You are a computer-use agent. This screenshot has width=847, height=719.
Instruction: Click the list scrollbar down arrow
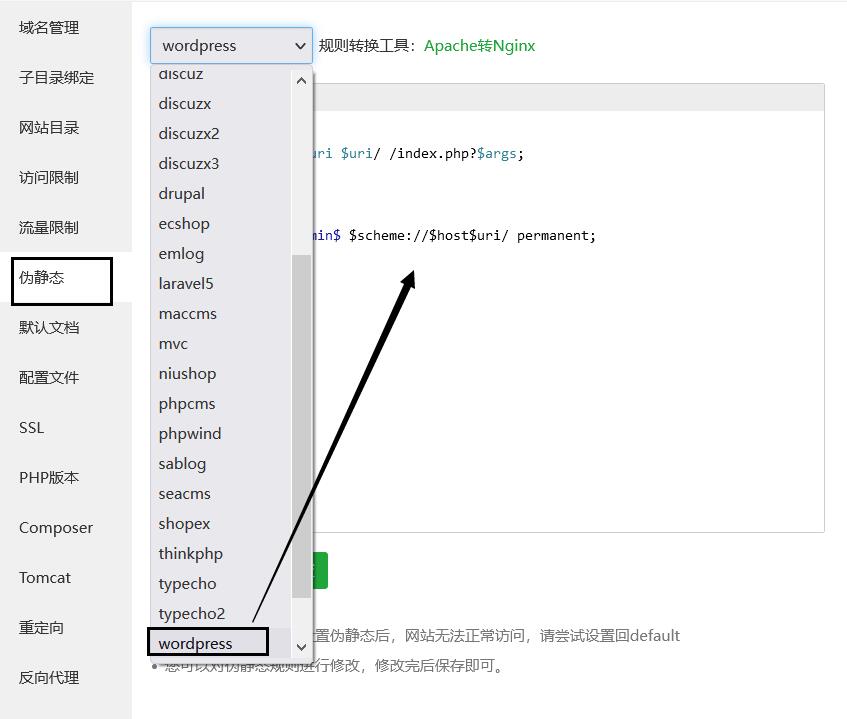tap(301, 647)
